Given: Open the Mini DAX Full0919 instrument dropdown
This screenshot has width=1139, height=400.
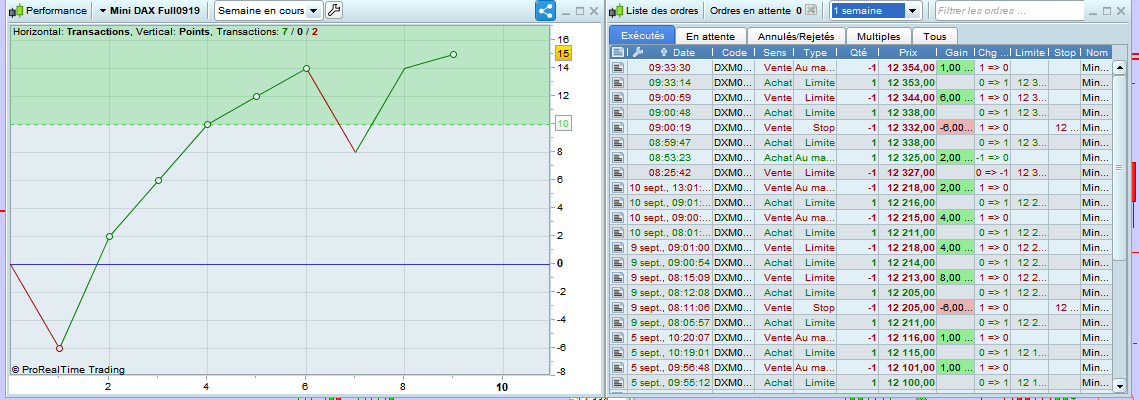Looking at the screenshot, I should point(150,11).
